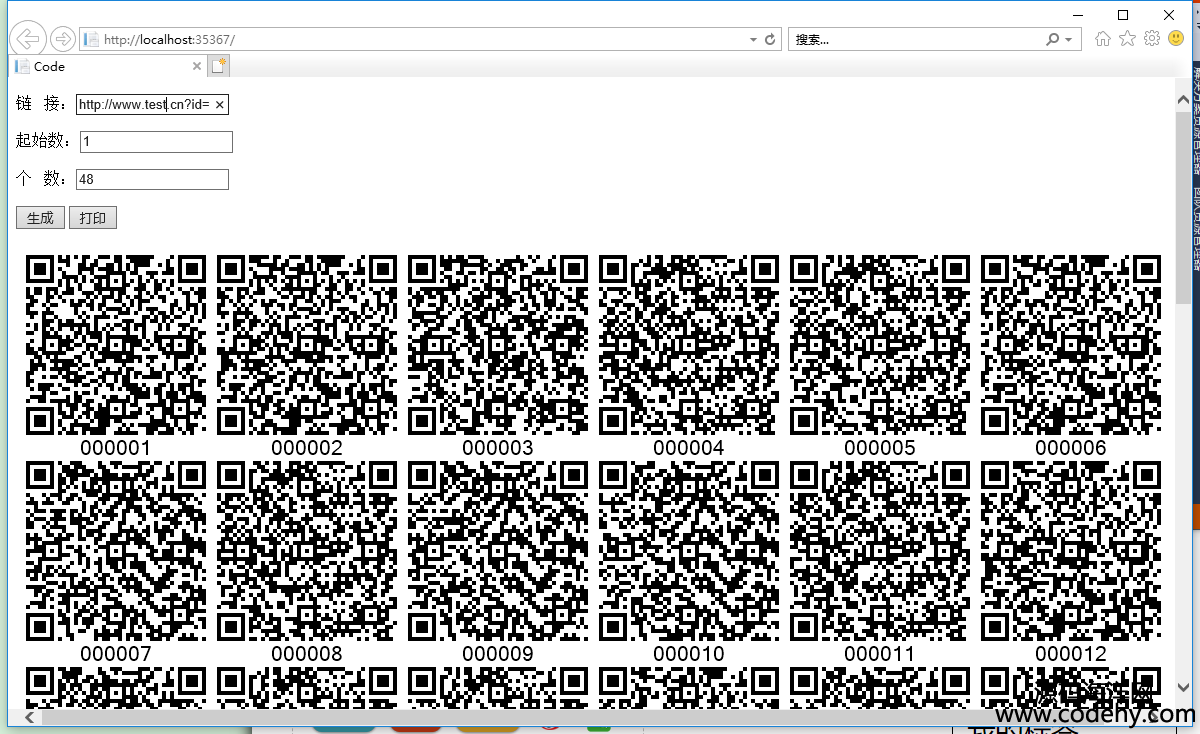The image size is (1200, 734).
Task: Click the smiley feedback icon
Action: [1176, 39]
